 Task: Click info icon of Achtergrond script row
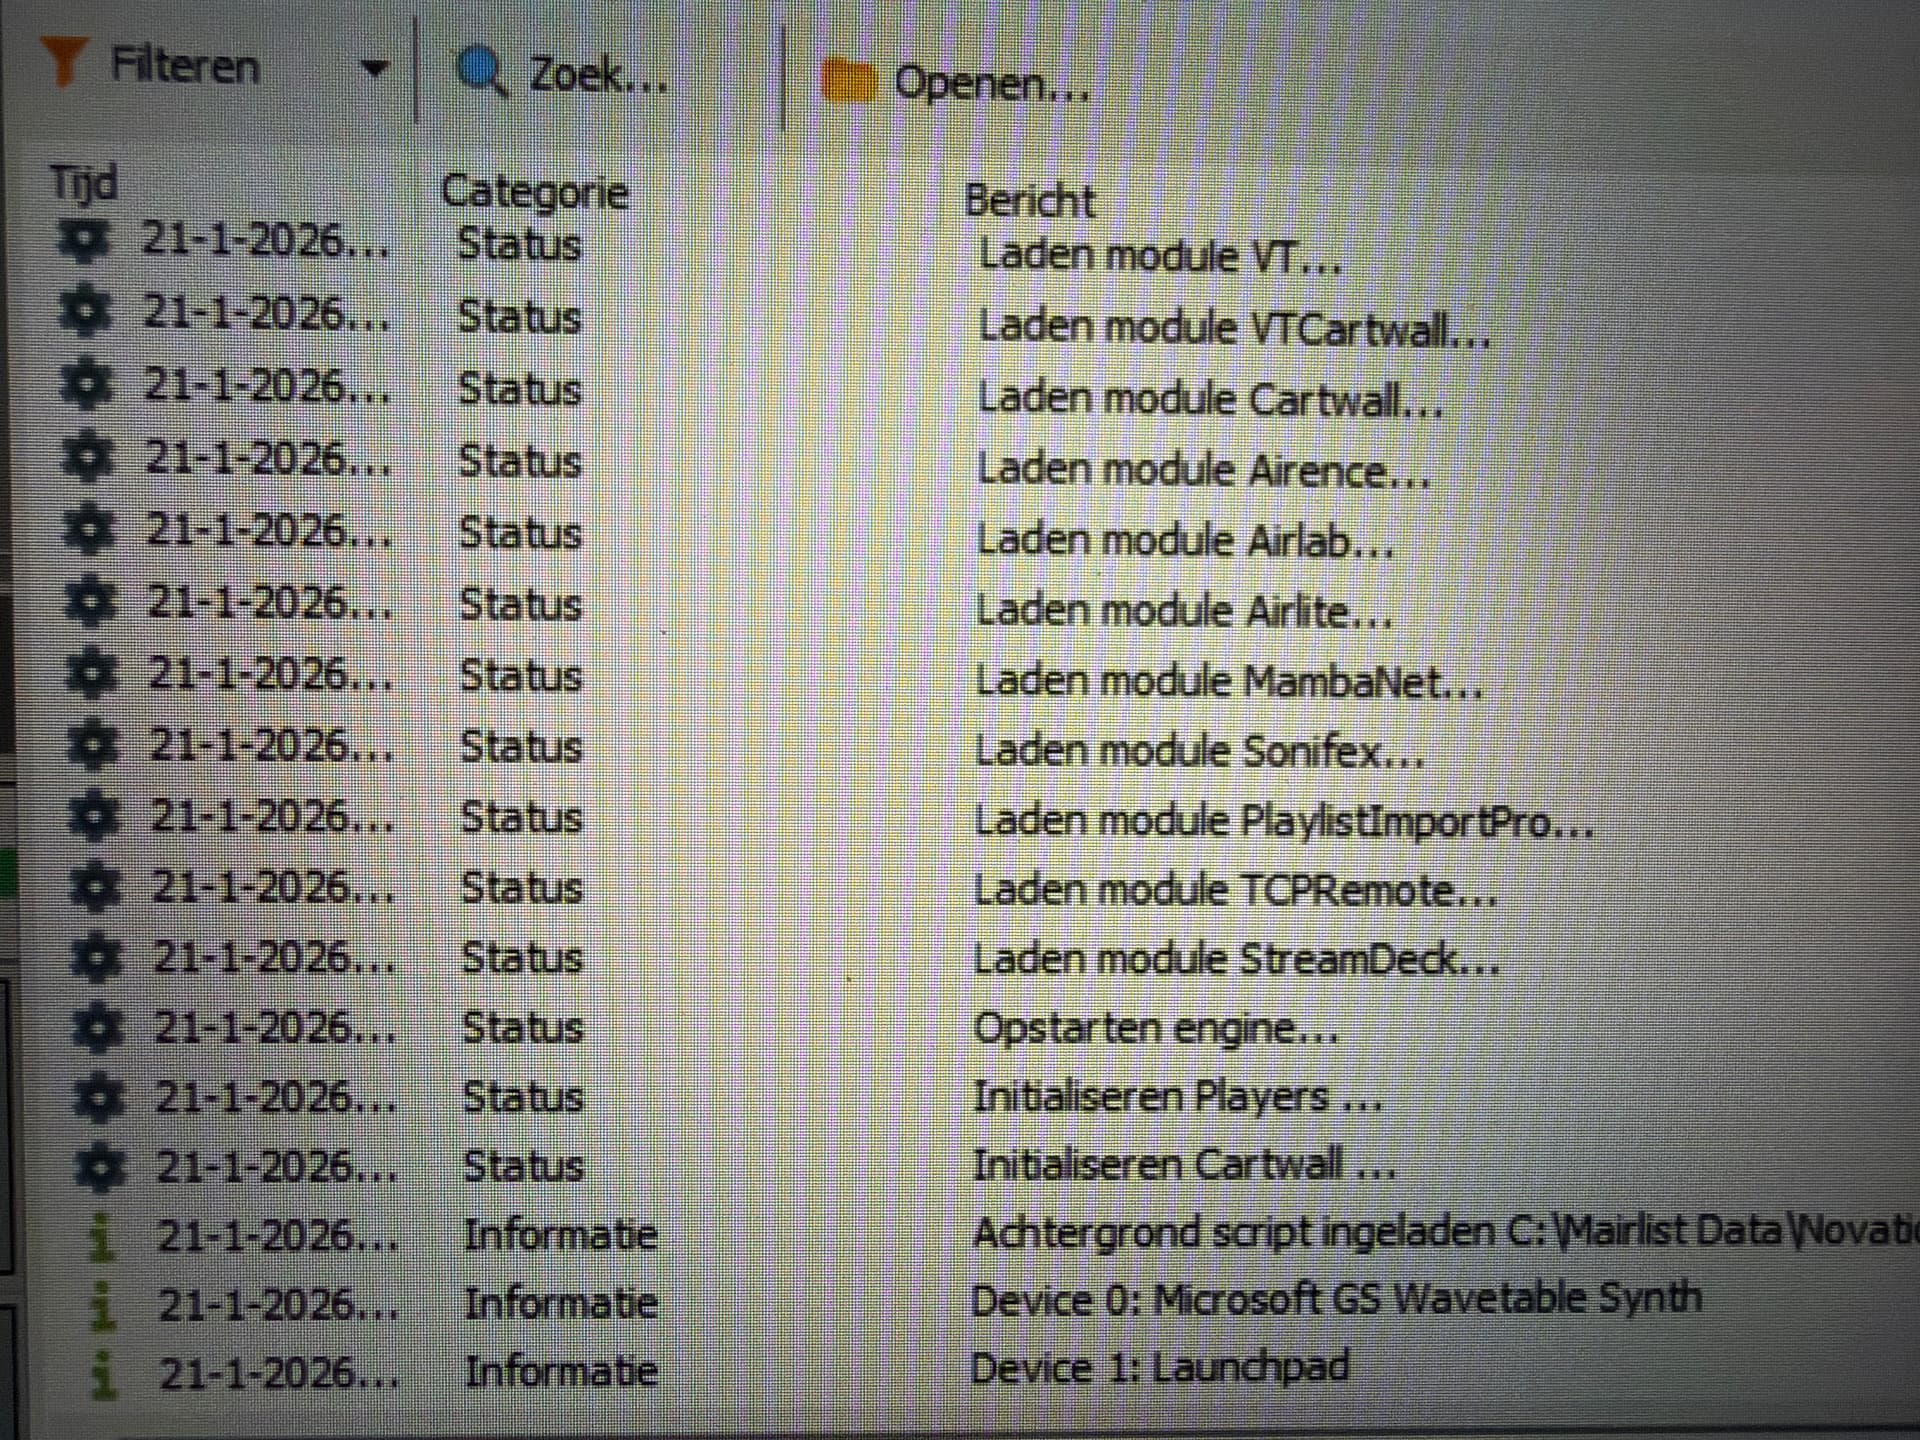pos(101,1236)
